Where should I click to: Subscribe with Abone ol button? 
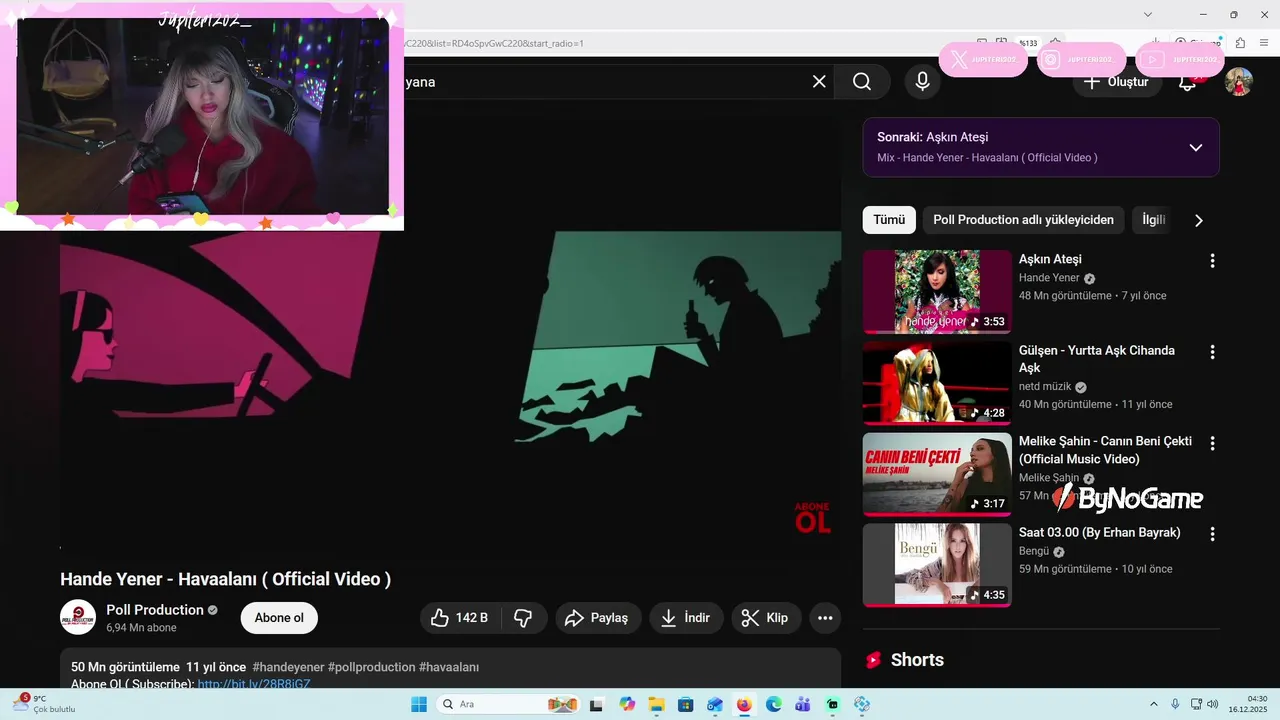(x=279, y=618)
